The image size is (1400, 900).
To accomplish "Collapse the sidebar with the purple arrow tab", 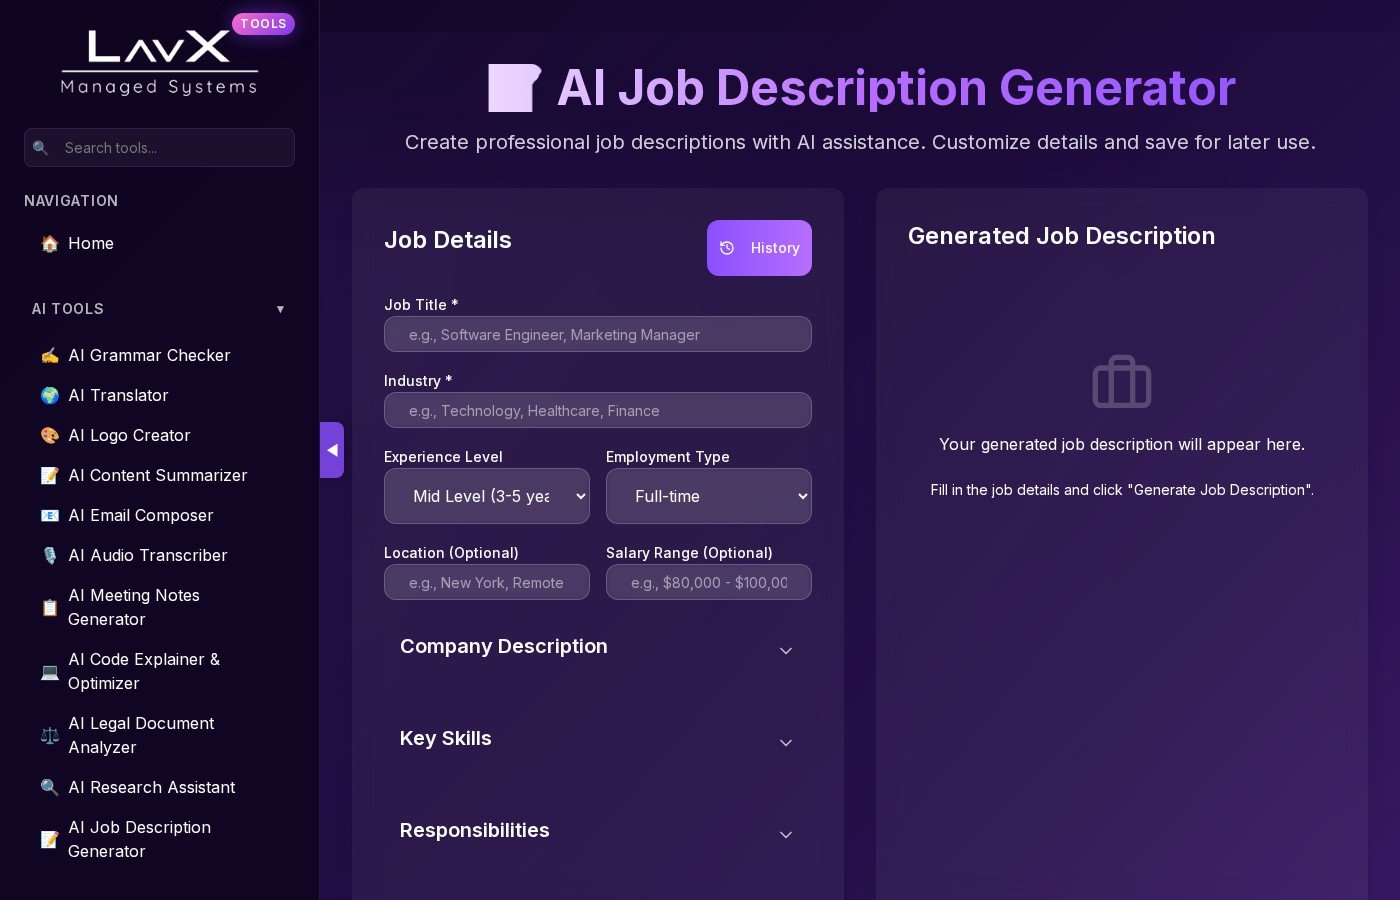I will (332, 450).
